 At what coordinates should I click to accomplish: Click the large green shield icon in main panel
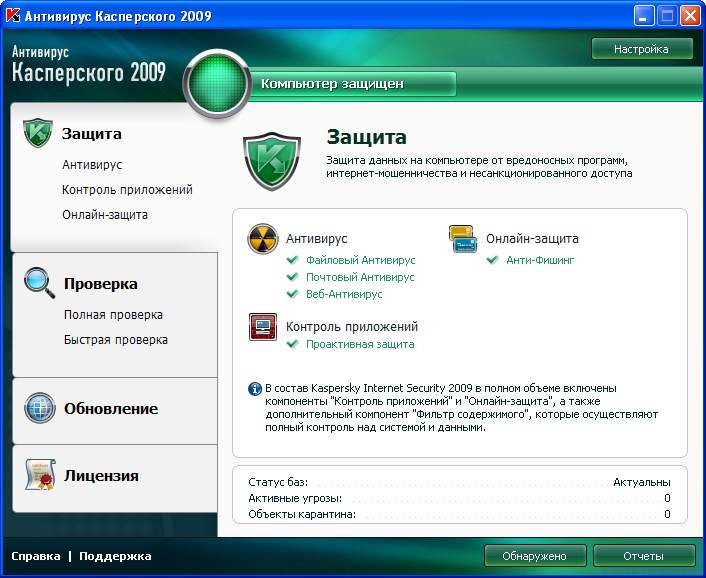pos(272,161)
